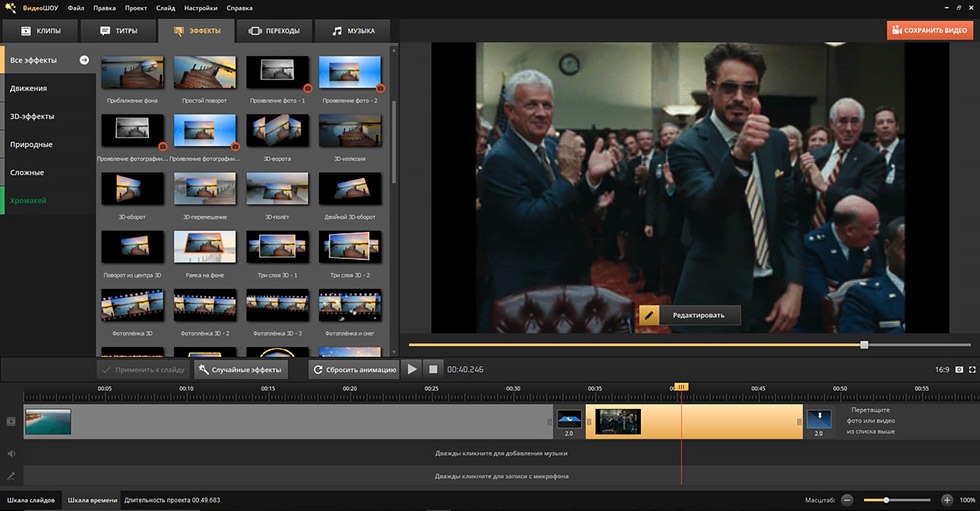Select the Все эффекты category

[x=49, y=60]
